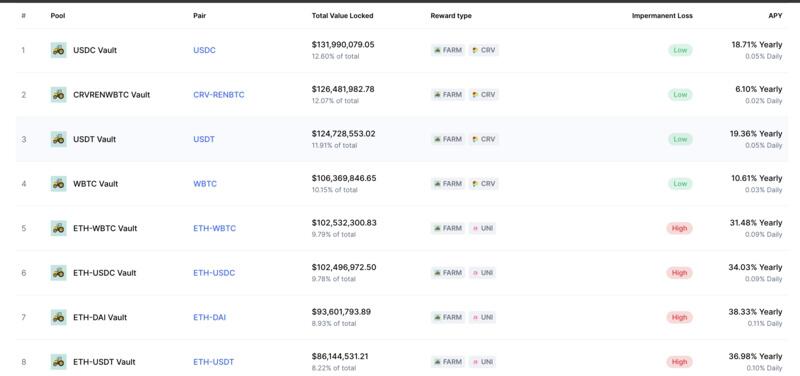Click the tractor icon for USDT Vault
This screenshot has width=800, height=376.
click(59, 139)
